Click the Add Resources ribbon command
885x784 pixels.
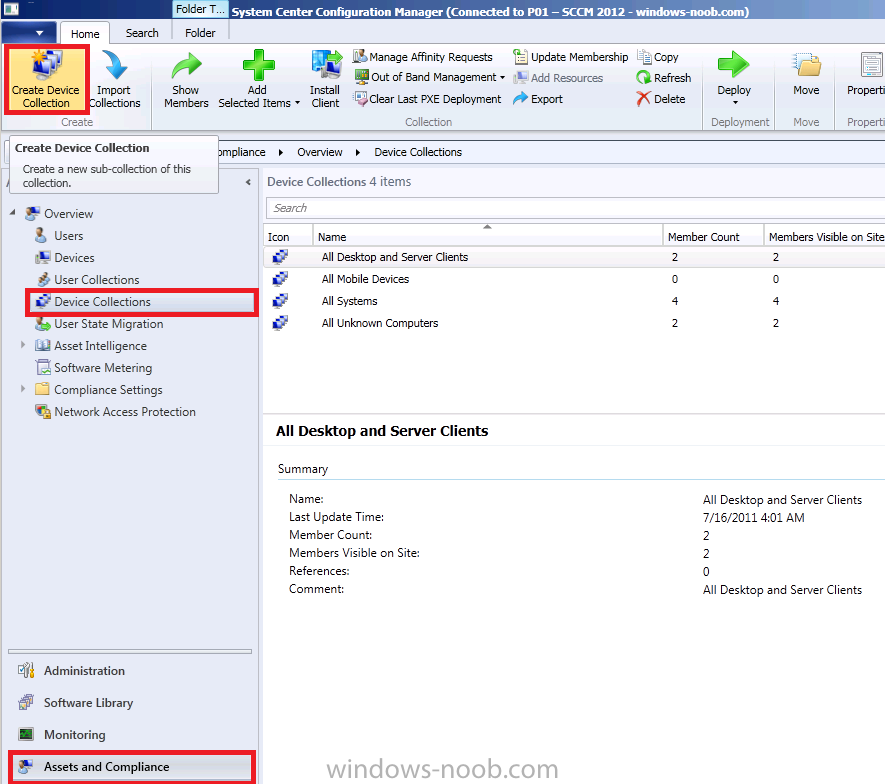point(558,78)
